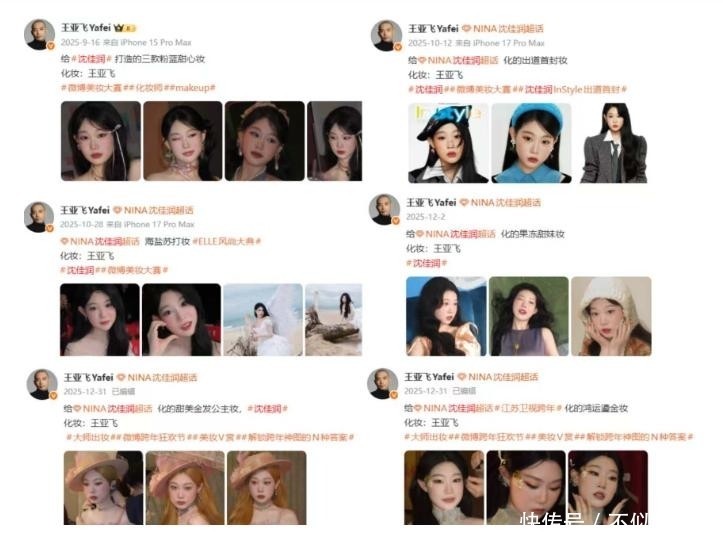
Task: Open the gray suit full-body photo
Action: click(613, 143)
